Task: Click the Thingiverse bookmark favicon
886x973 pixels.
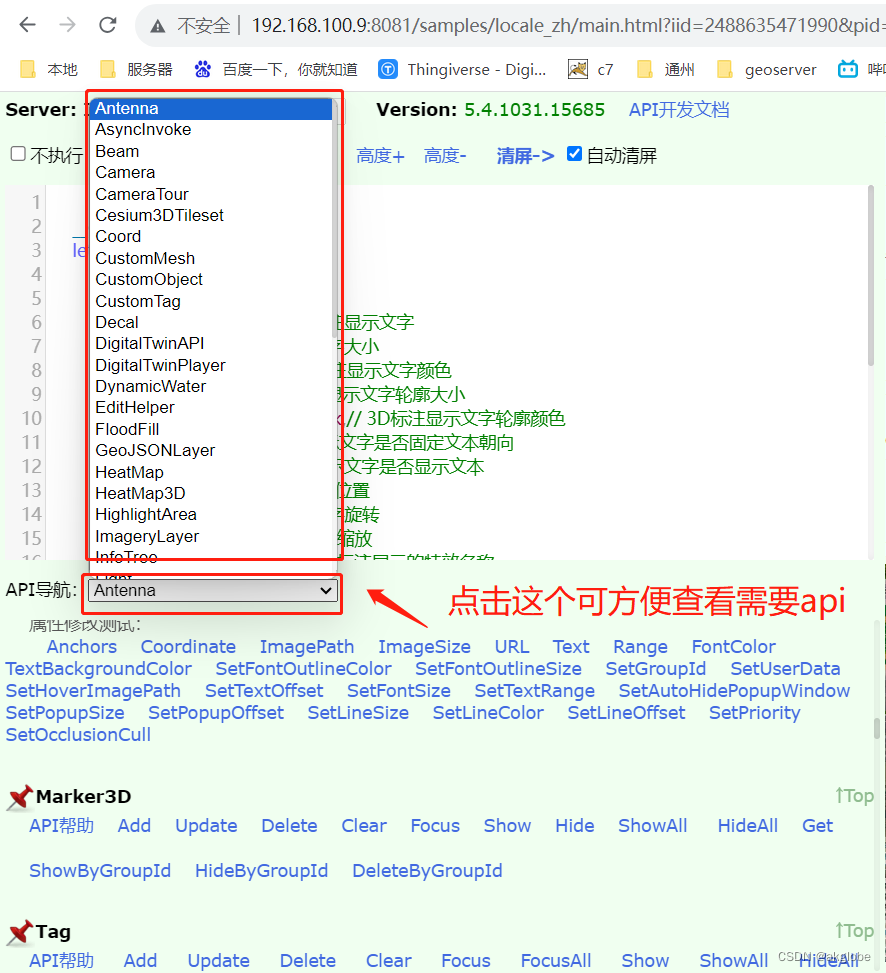Action: click(x=389, y=70)
